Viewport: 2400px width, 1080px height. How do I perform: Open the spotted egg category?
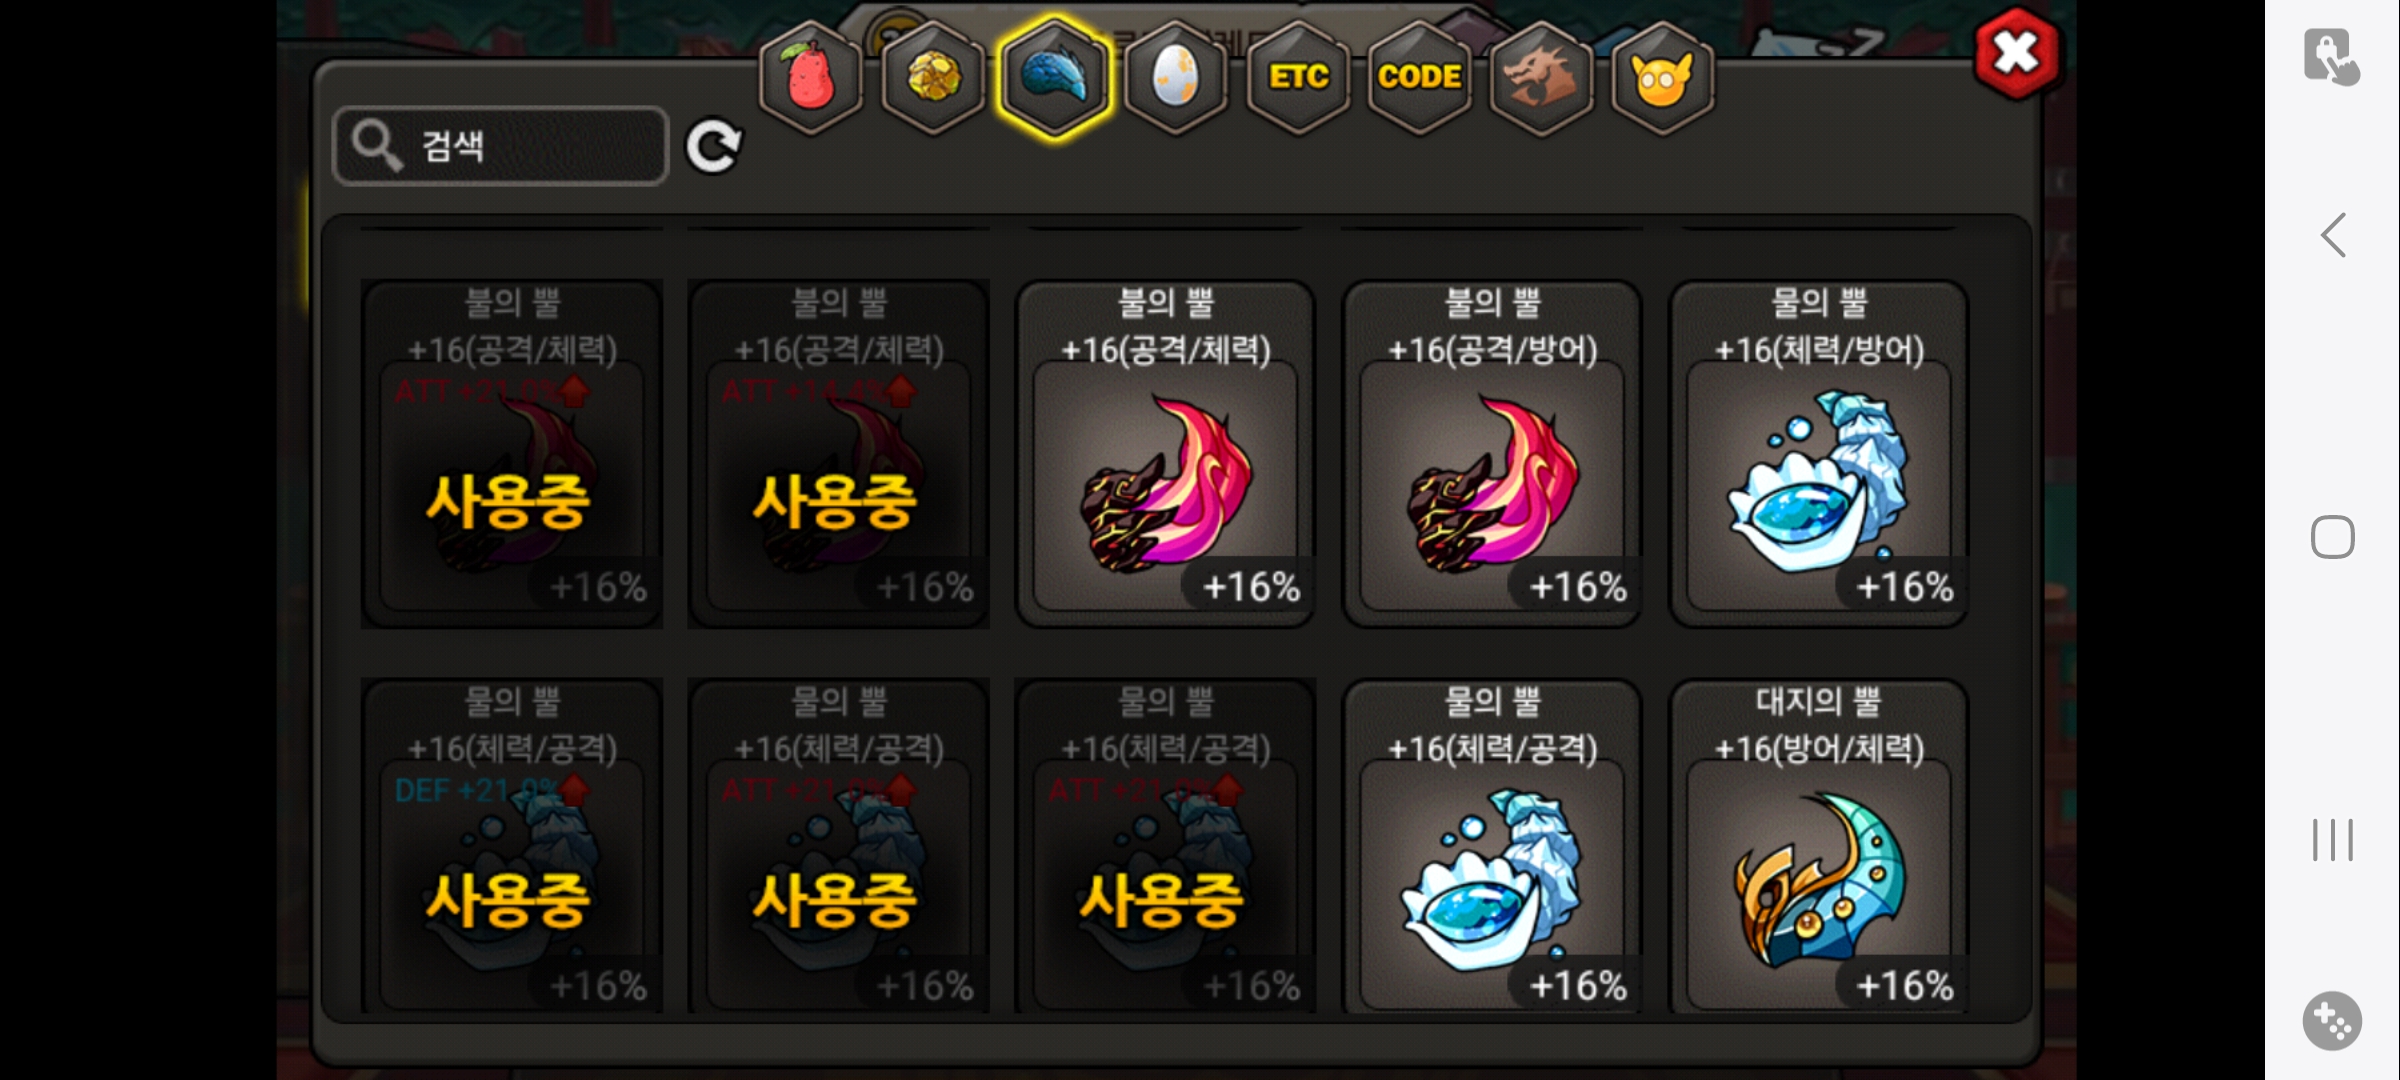coord(1176,78)
